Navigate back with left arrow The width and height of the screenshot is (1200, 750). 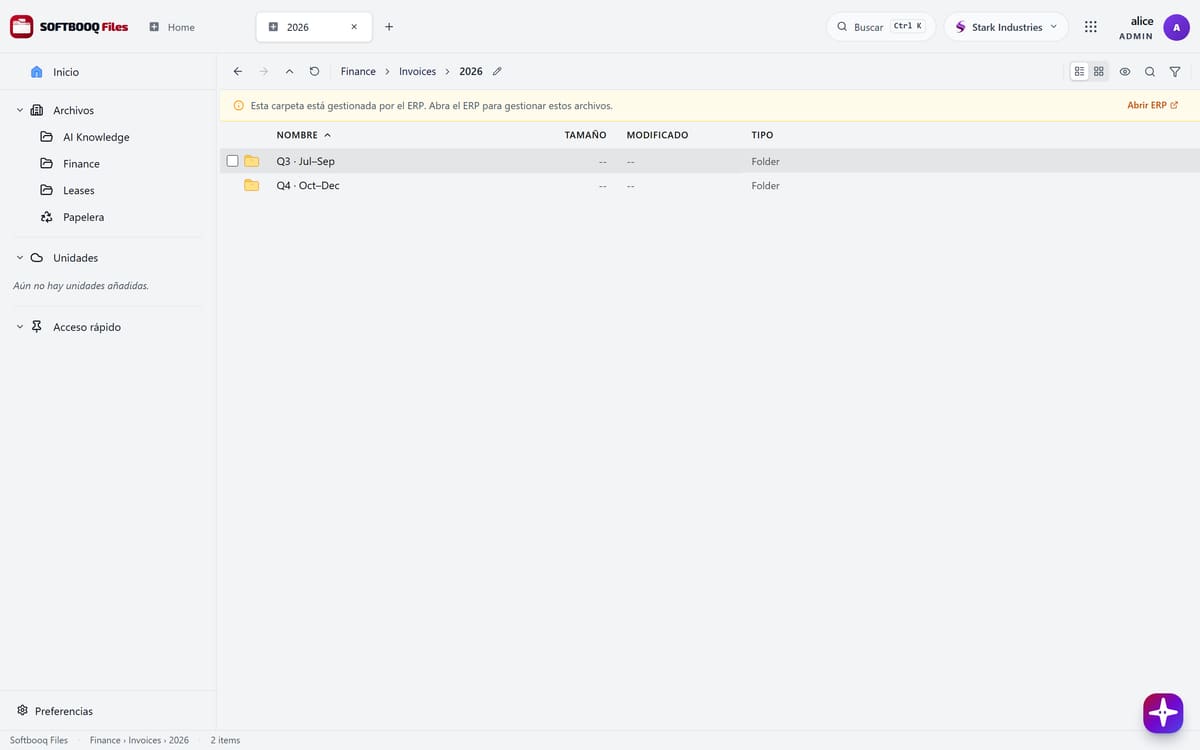[237, 72]
